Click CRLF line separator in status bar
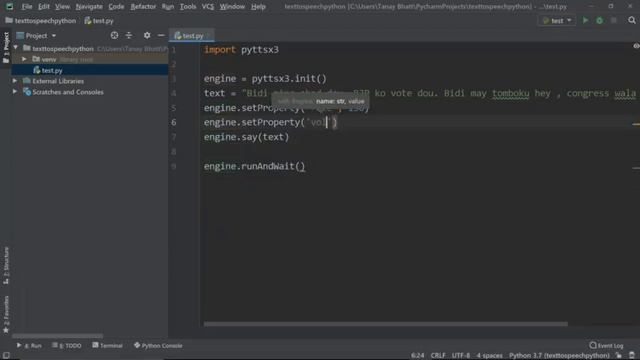Viewport: 640px width, 360px height. (438, 356)
